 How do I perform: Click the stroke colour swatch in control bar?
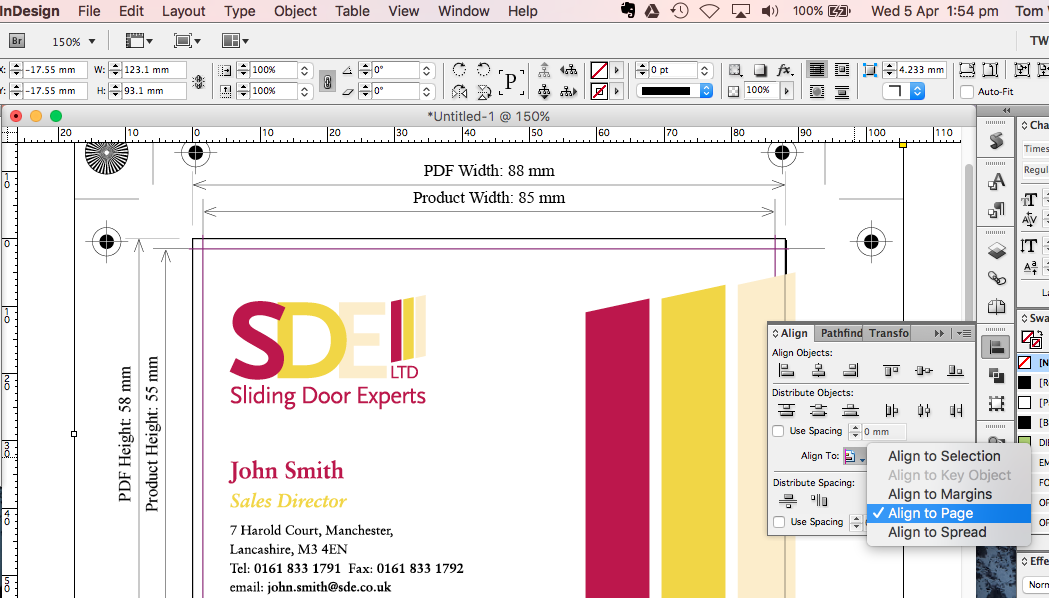click(599, 91)
